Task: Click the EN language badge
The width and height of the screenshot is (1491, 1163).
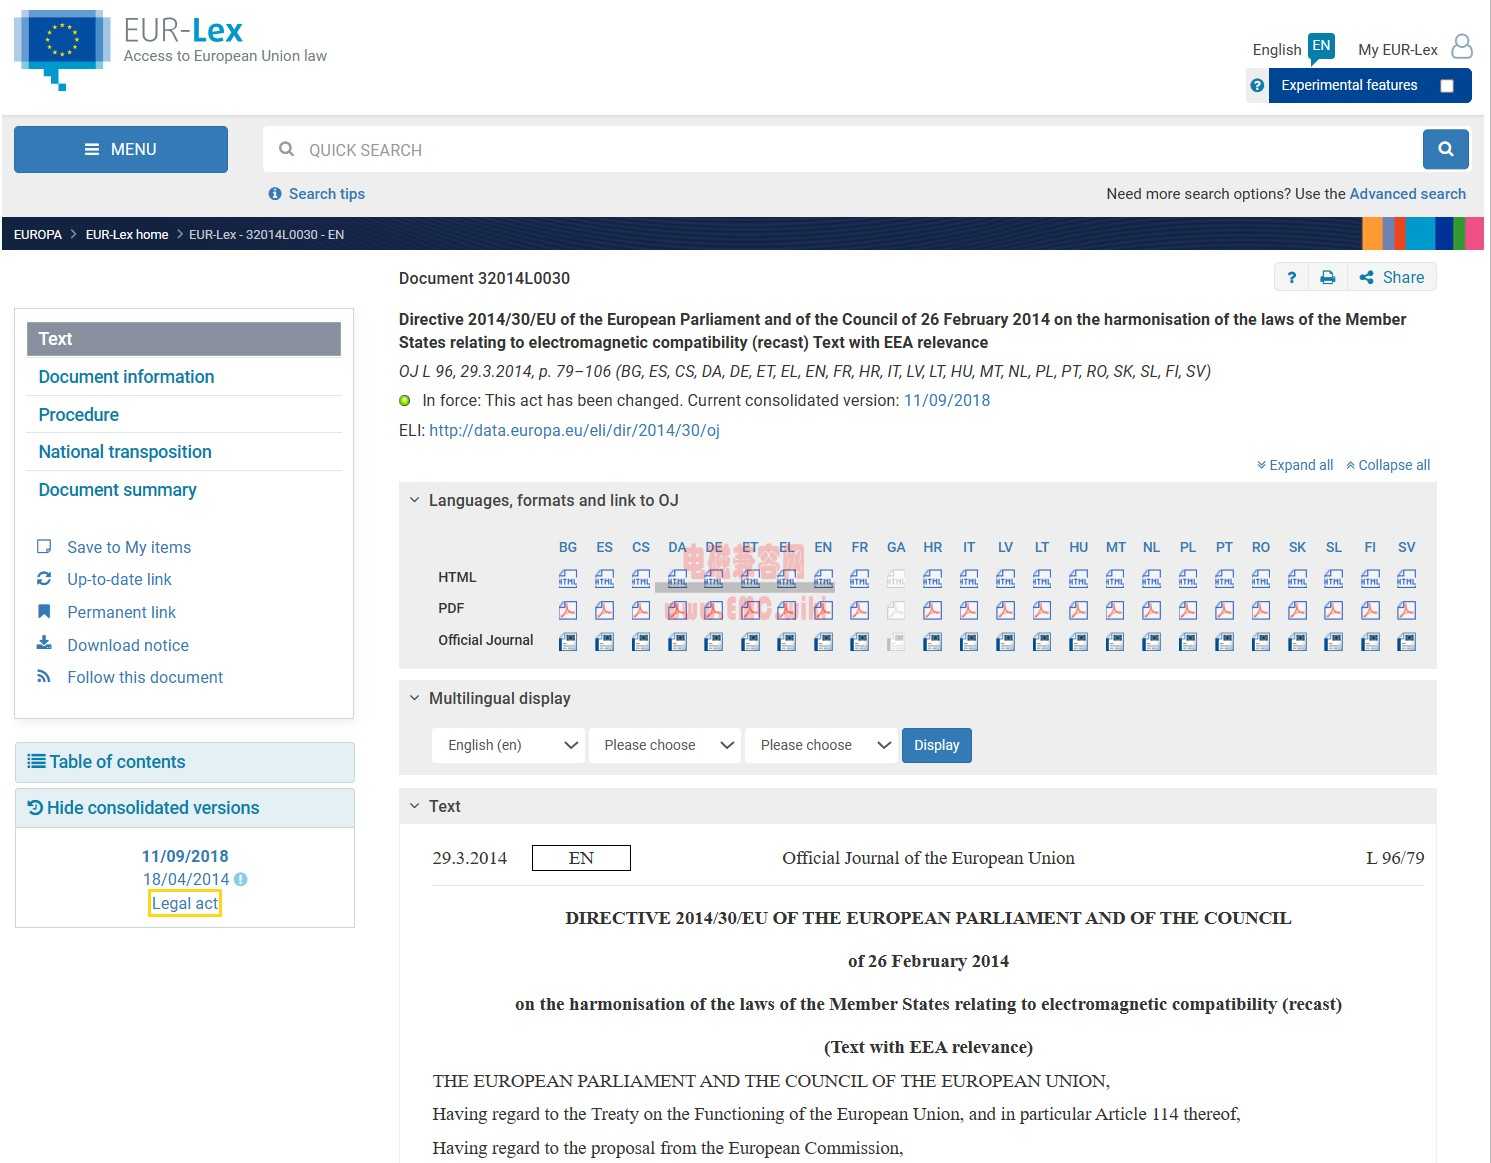Action: pos(1322,46)
